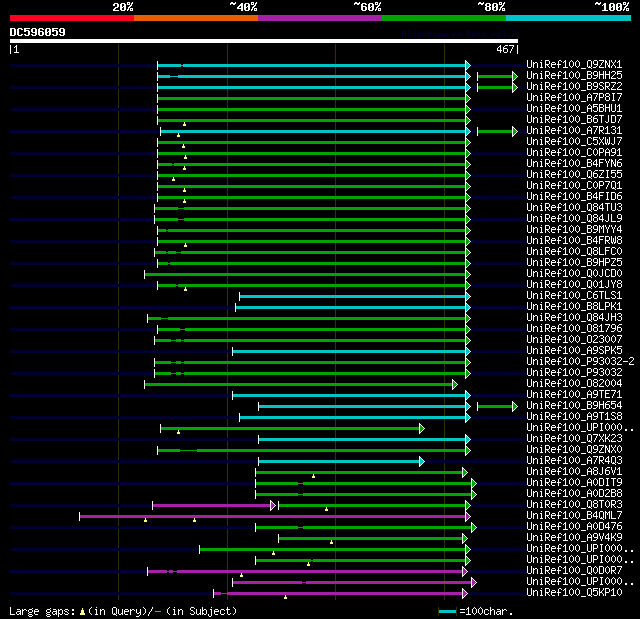Select the cyan ~100% identity color segment
Image resolution: width=640 pixels, height=619 pixels.
click(568, 18)
